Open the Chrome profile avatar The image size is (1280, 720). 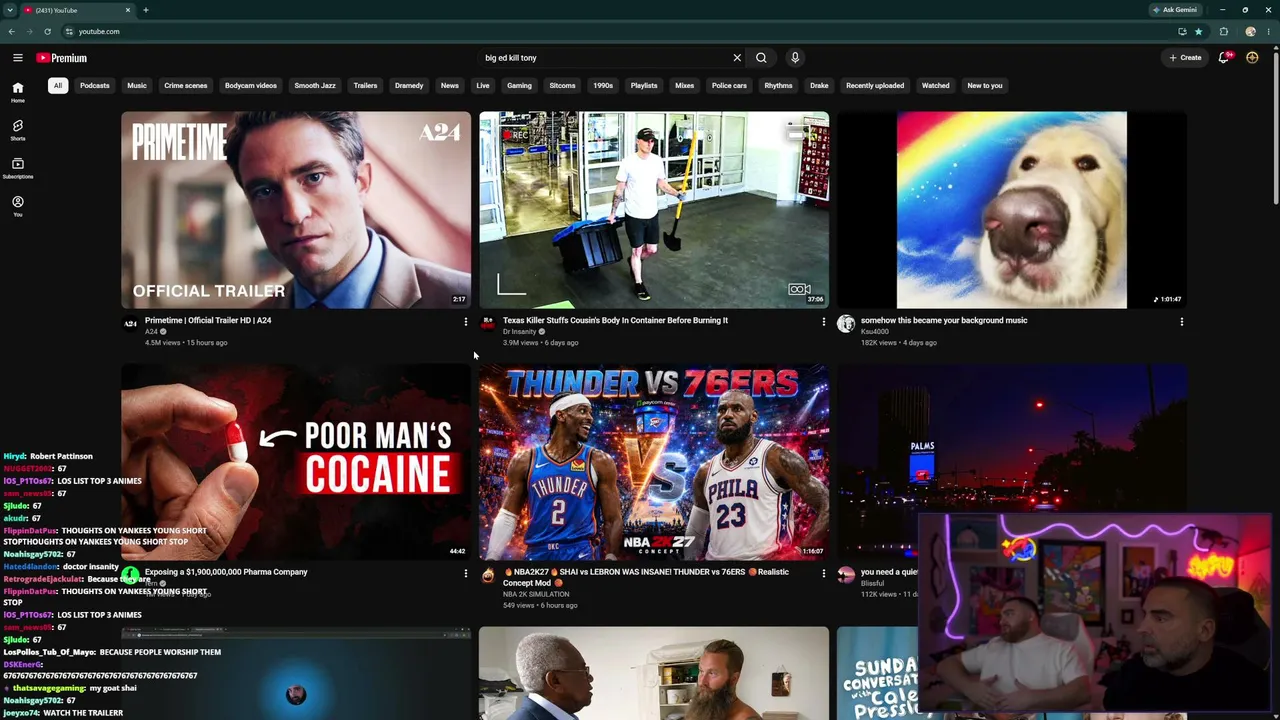(1250, 31)
